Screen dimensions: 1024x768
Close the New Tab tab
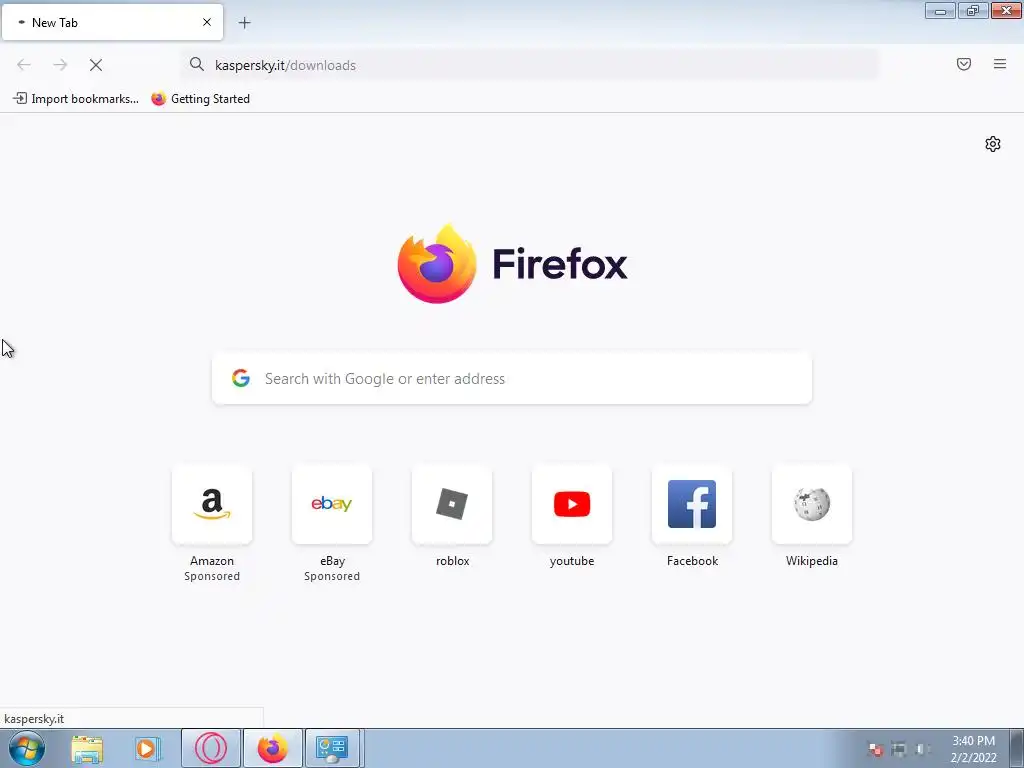click(207, 22)
